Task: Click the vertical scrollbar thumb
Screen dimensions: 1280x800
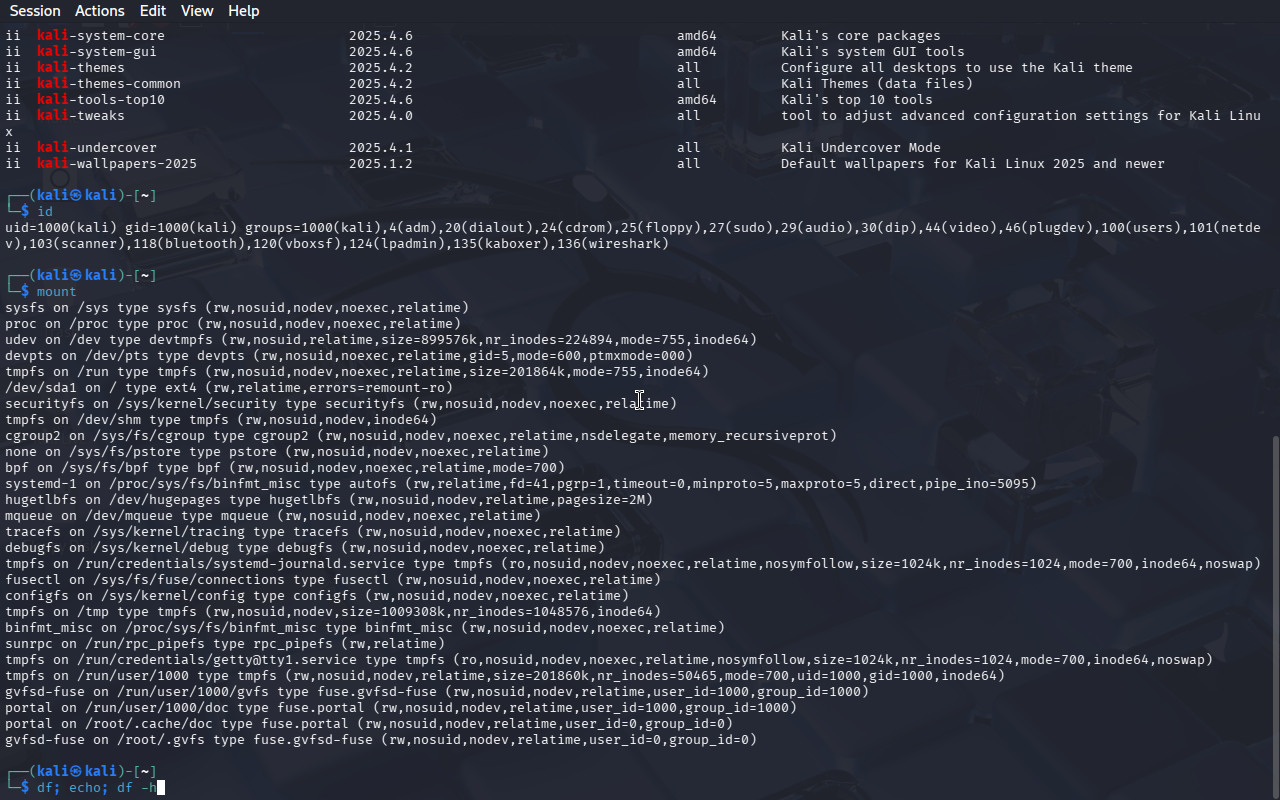Action: pos(1274,615)
